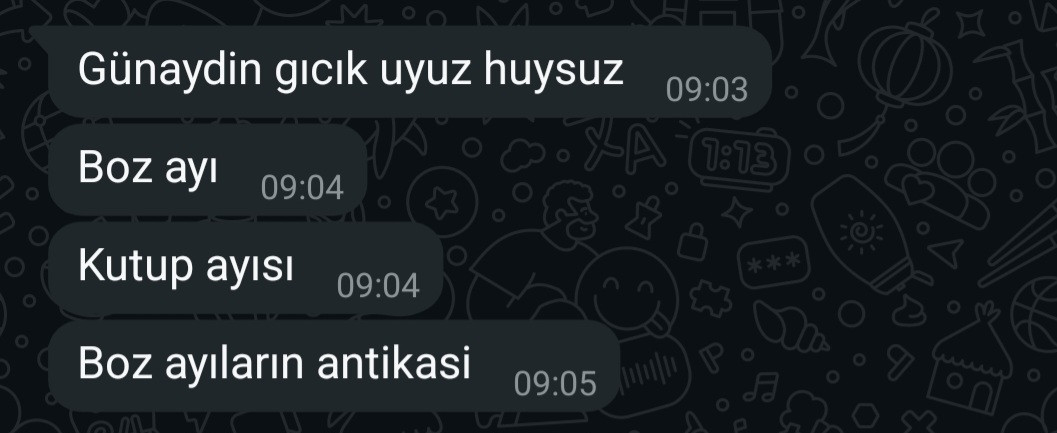Click the 09:05 timestamp
1057x433 pixels.
(x=555, y=384)
